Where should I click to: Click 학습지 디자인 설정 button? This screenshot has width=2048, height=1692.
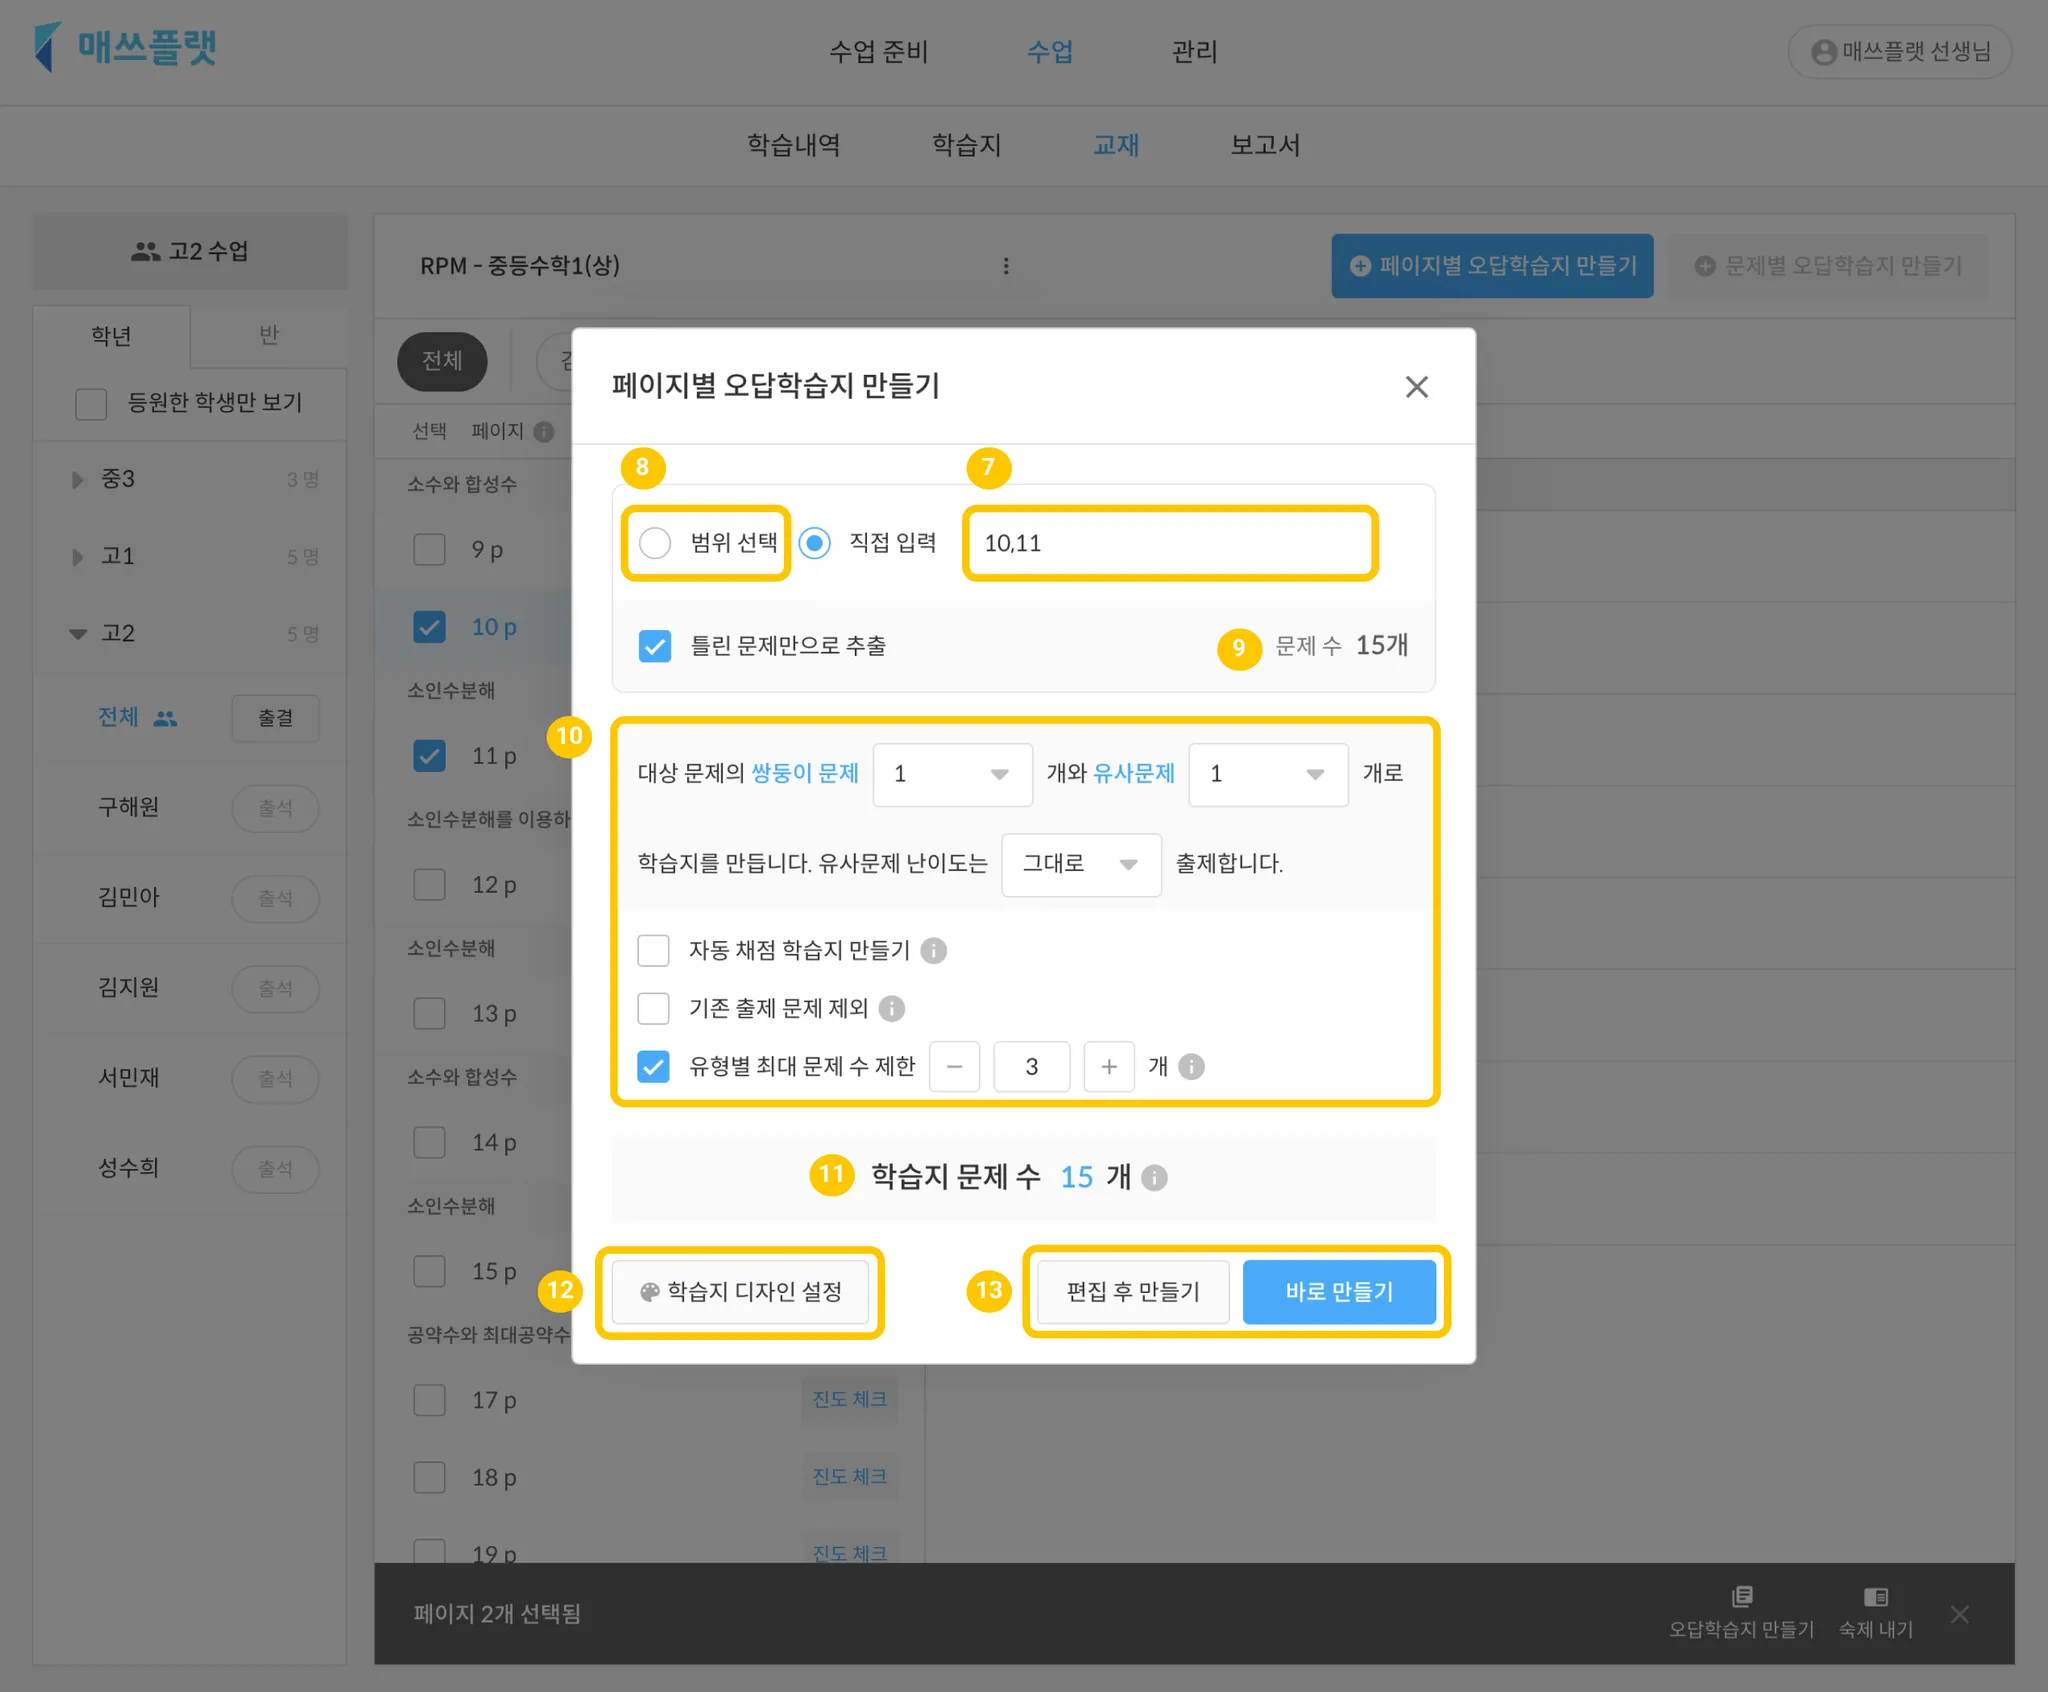tap(740, 1291)
